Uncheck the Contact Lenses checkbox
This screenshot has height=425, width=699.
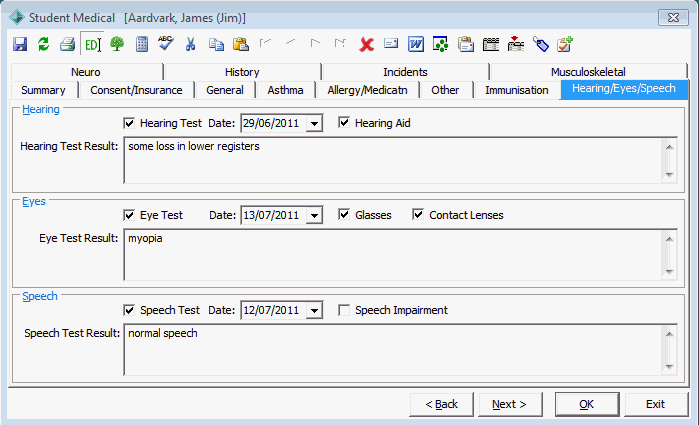(418, 214)
